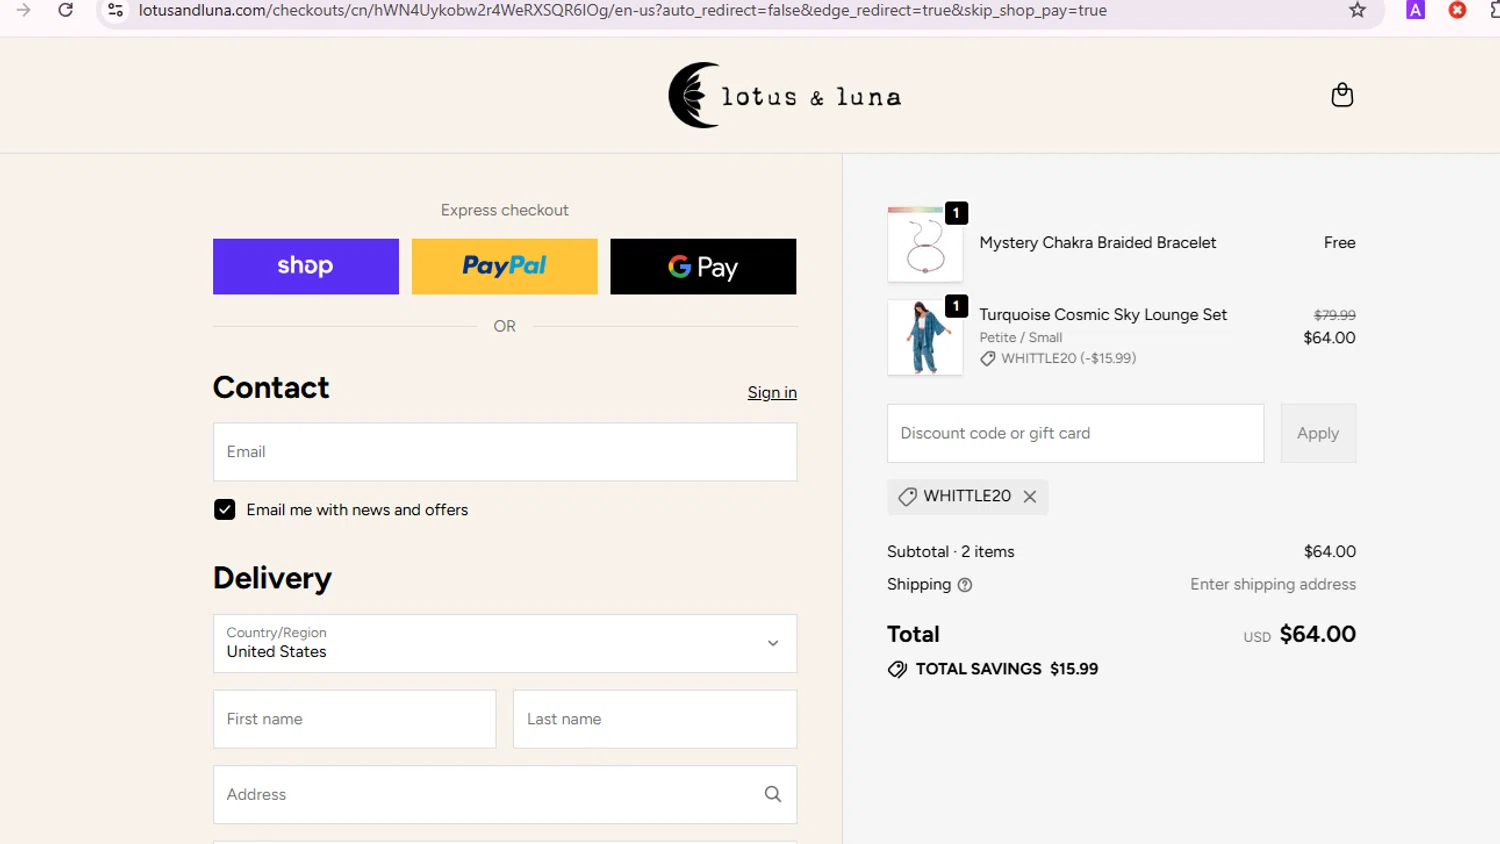This screenshot has height=844, width=1500.
Task: Pay with PayPal button
Action: (505, 266)
